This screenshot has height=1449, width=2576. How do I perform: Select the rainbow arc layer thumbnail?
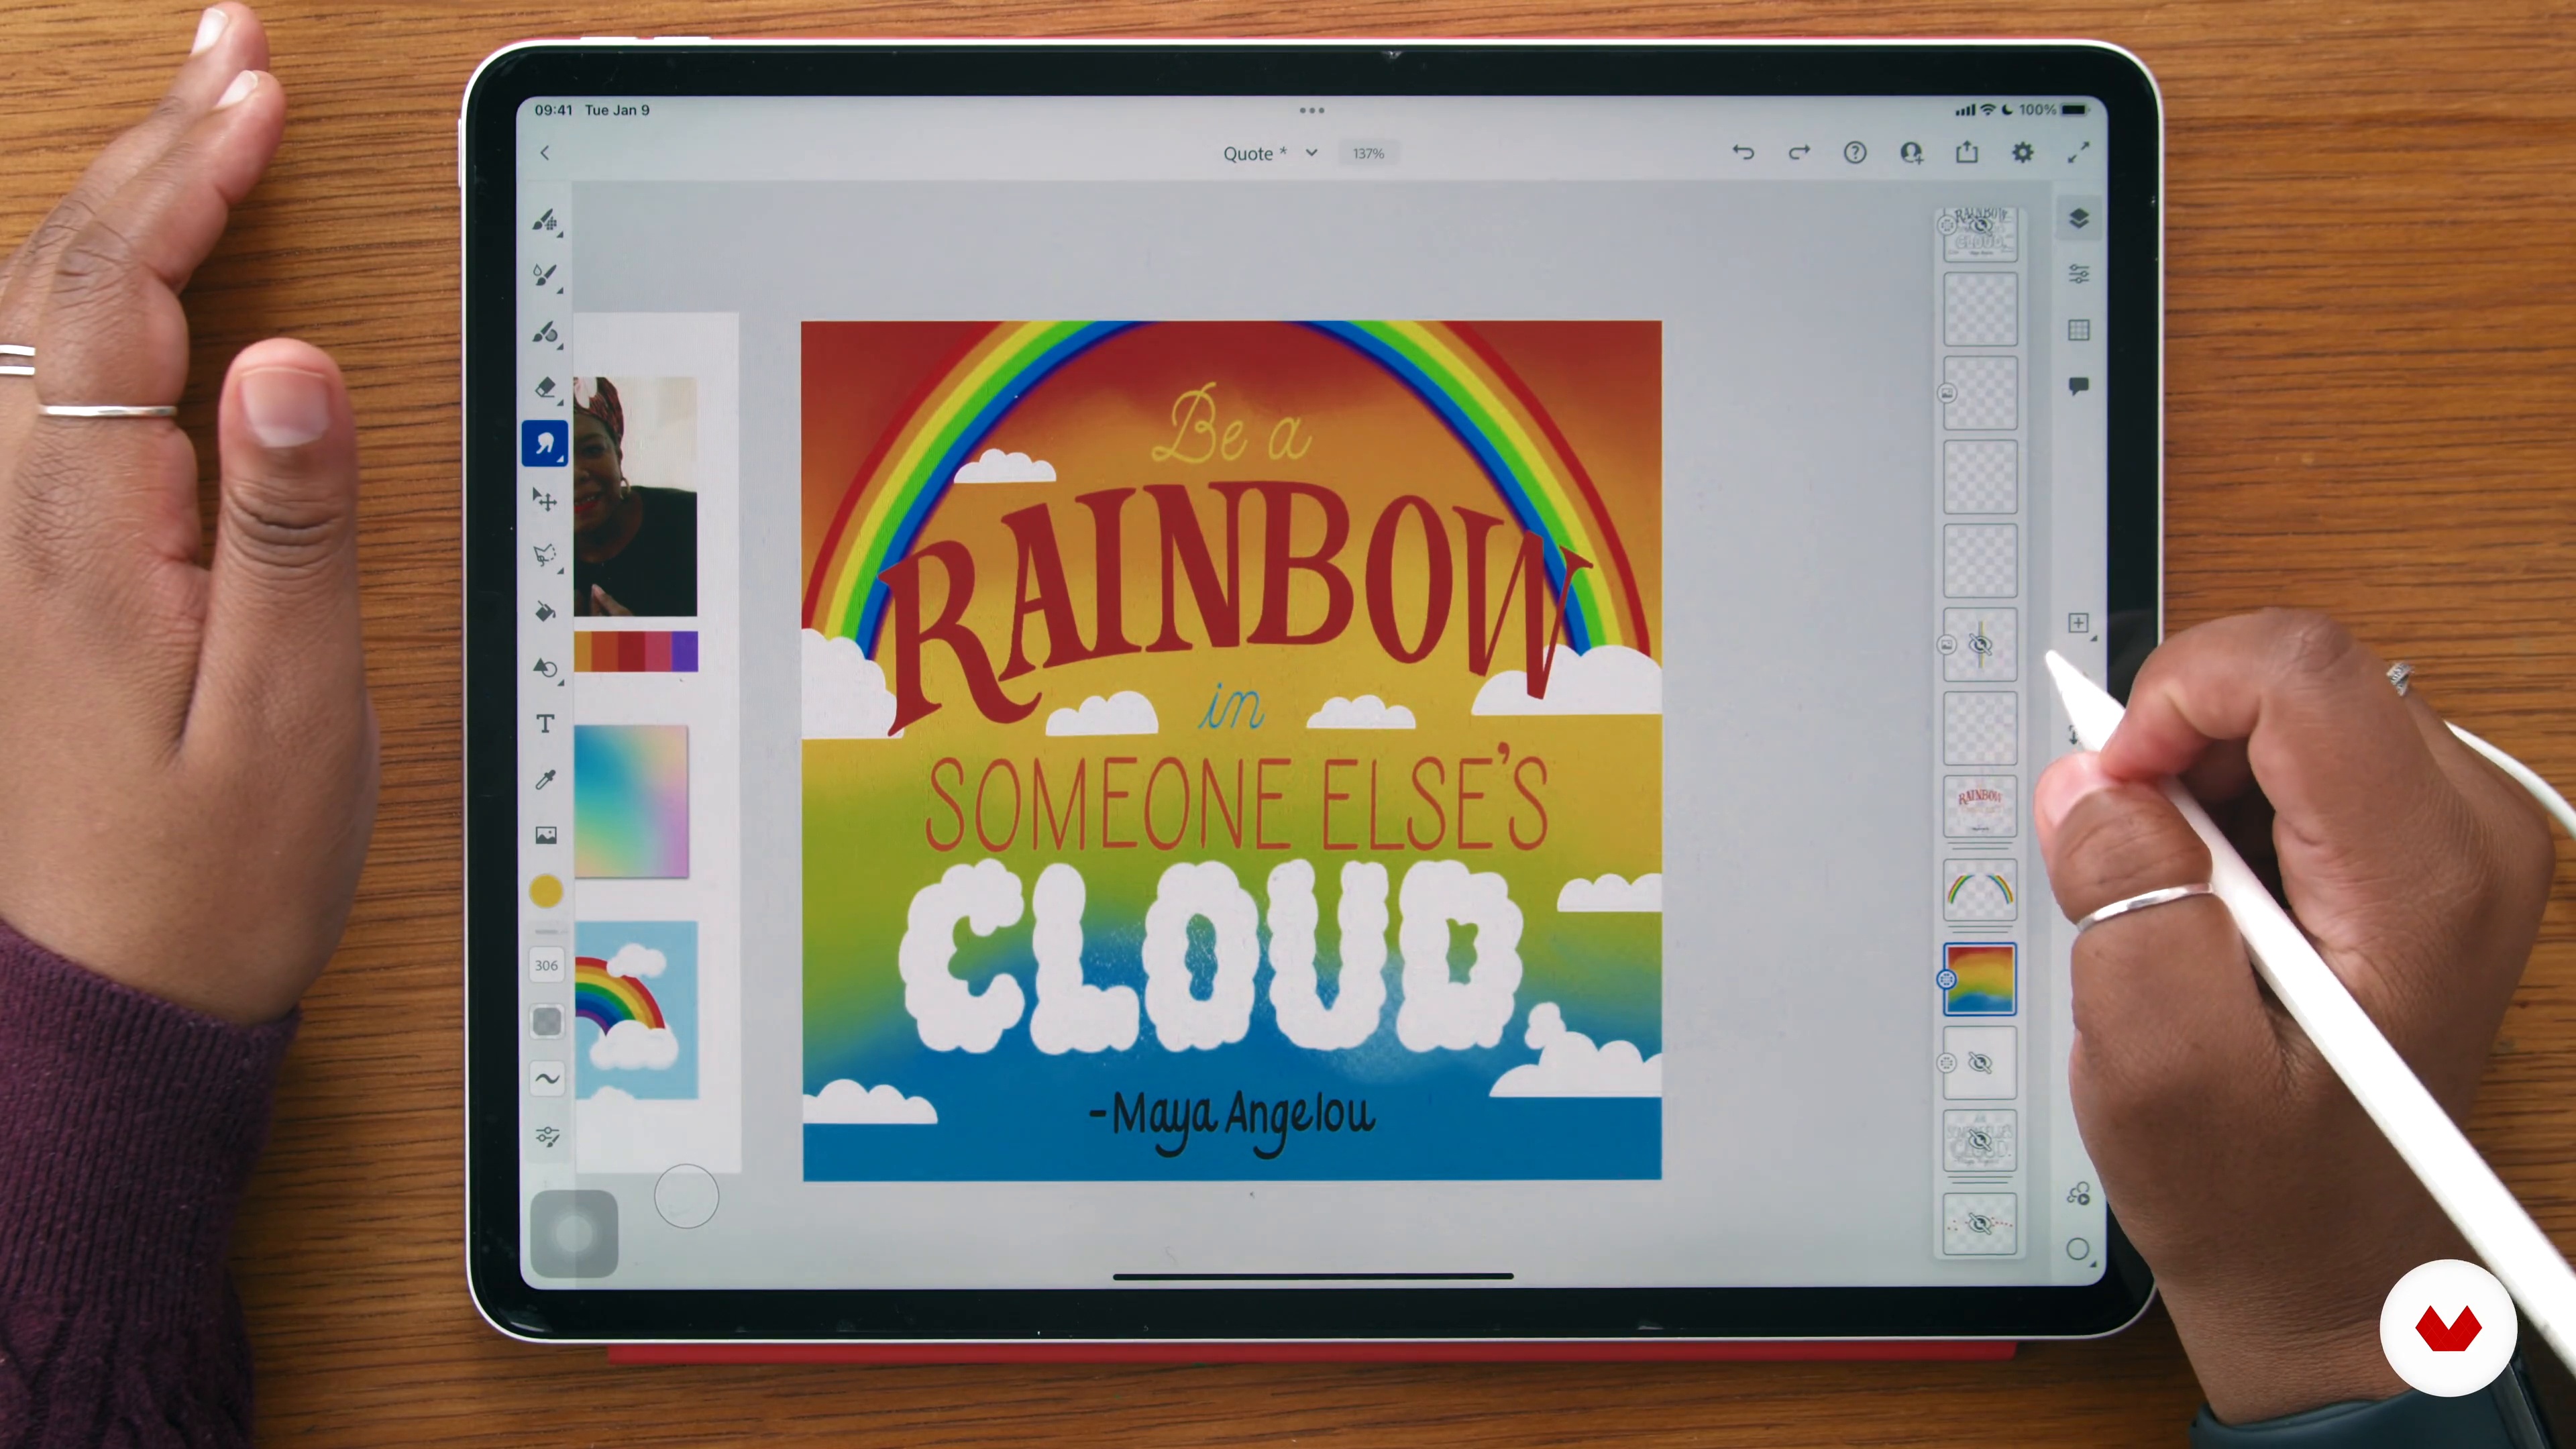coord(1979,890)
